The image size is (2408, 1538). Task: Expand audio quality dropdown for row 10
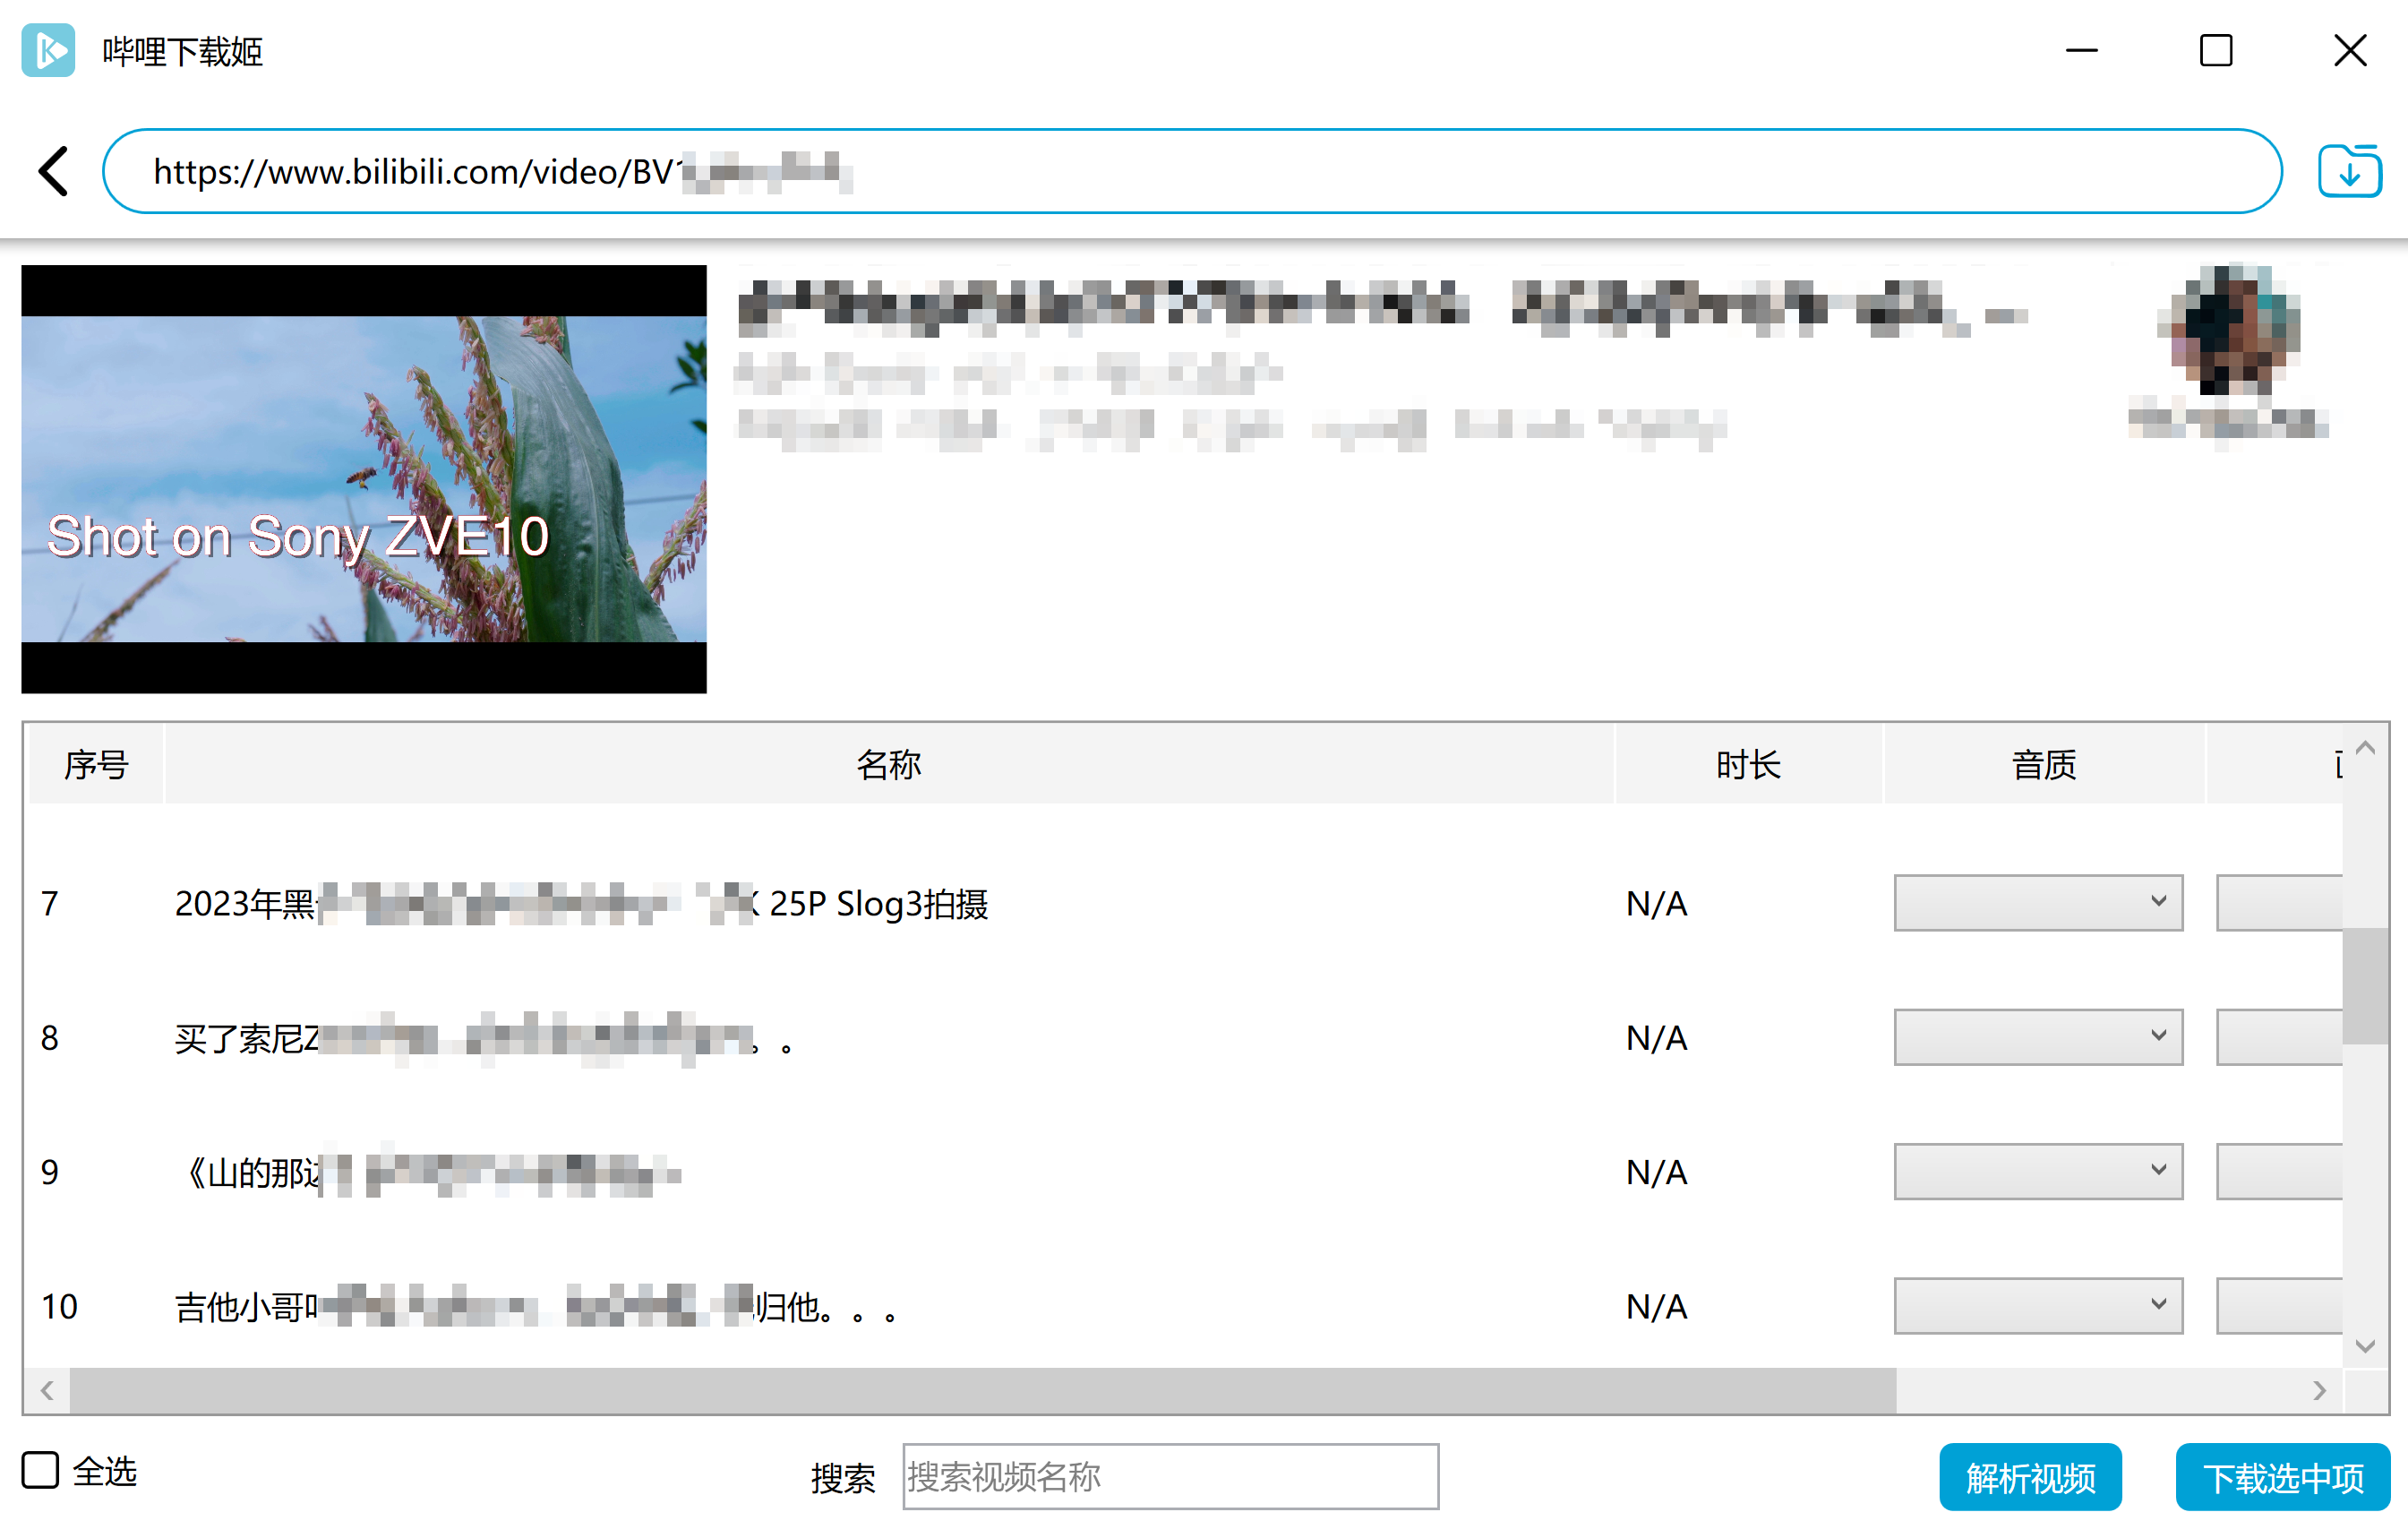[x=2037, y=1305]
